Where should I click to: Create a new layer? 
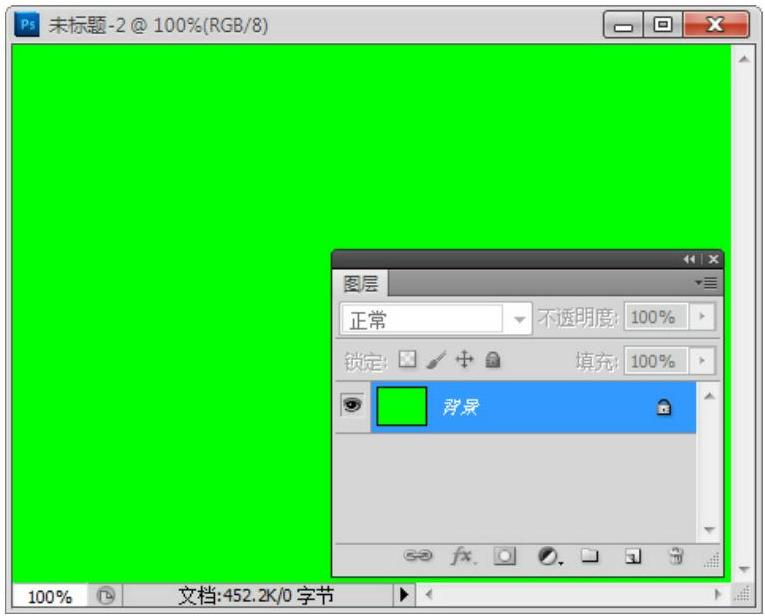click(x=632, y=556)
